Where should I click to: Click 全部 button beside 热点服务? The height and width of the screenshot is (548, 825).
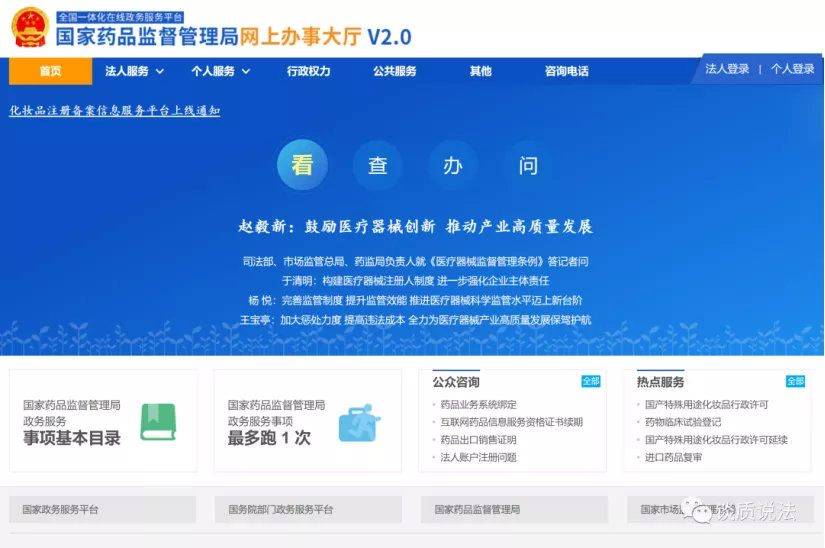click(x=795, y=381)
